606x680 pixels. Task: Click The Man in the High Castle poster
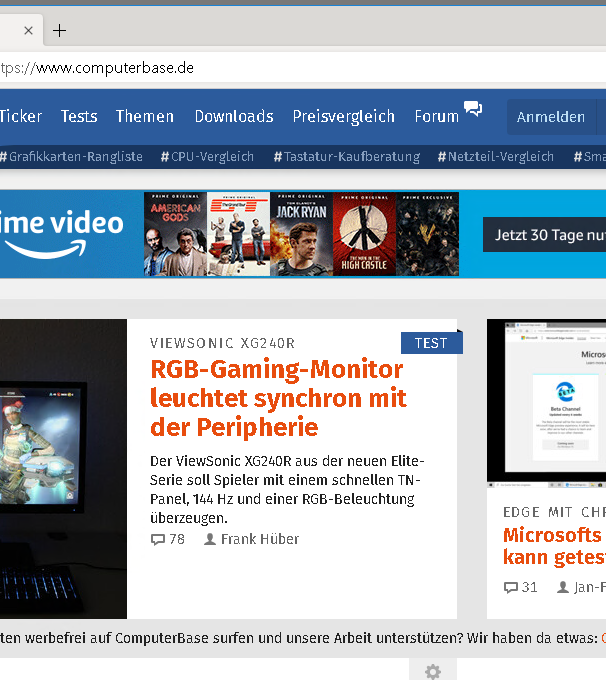point(364,234)
